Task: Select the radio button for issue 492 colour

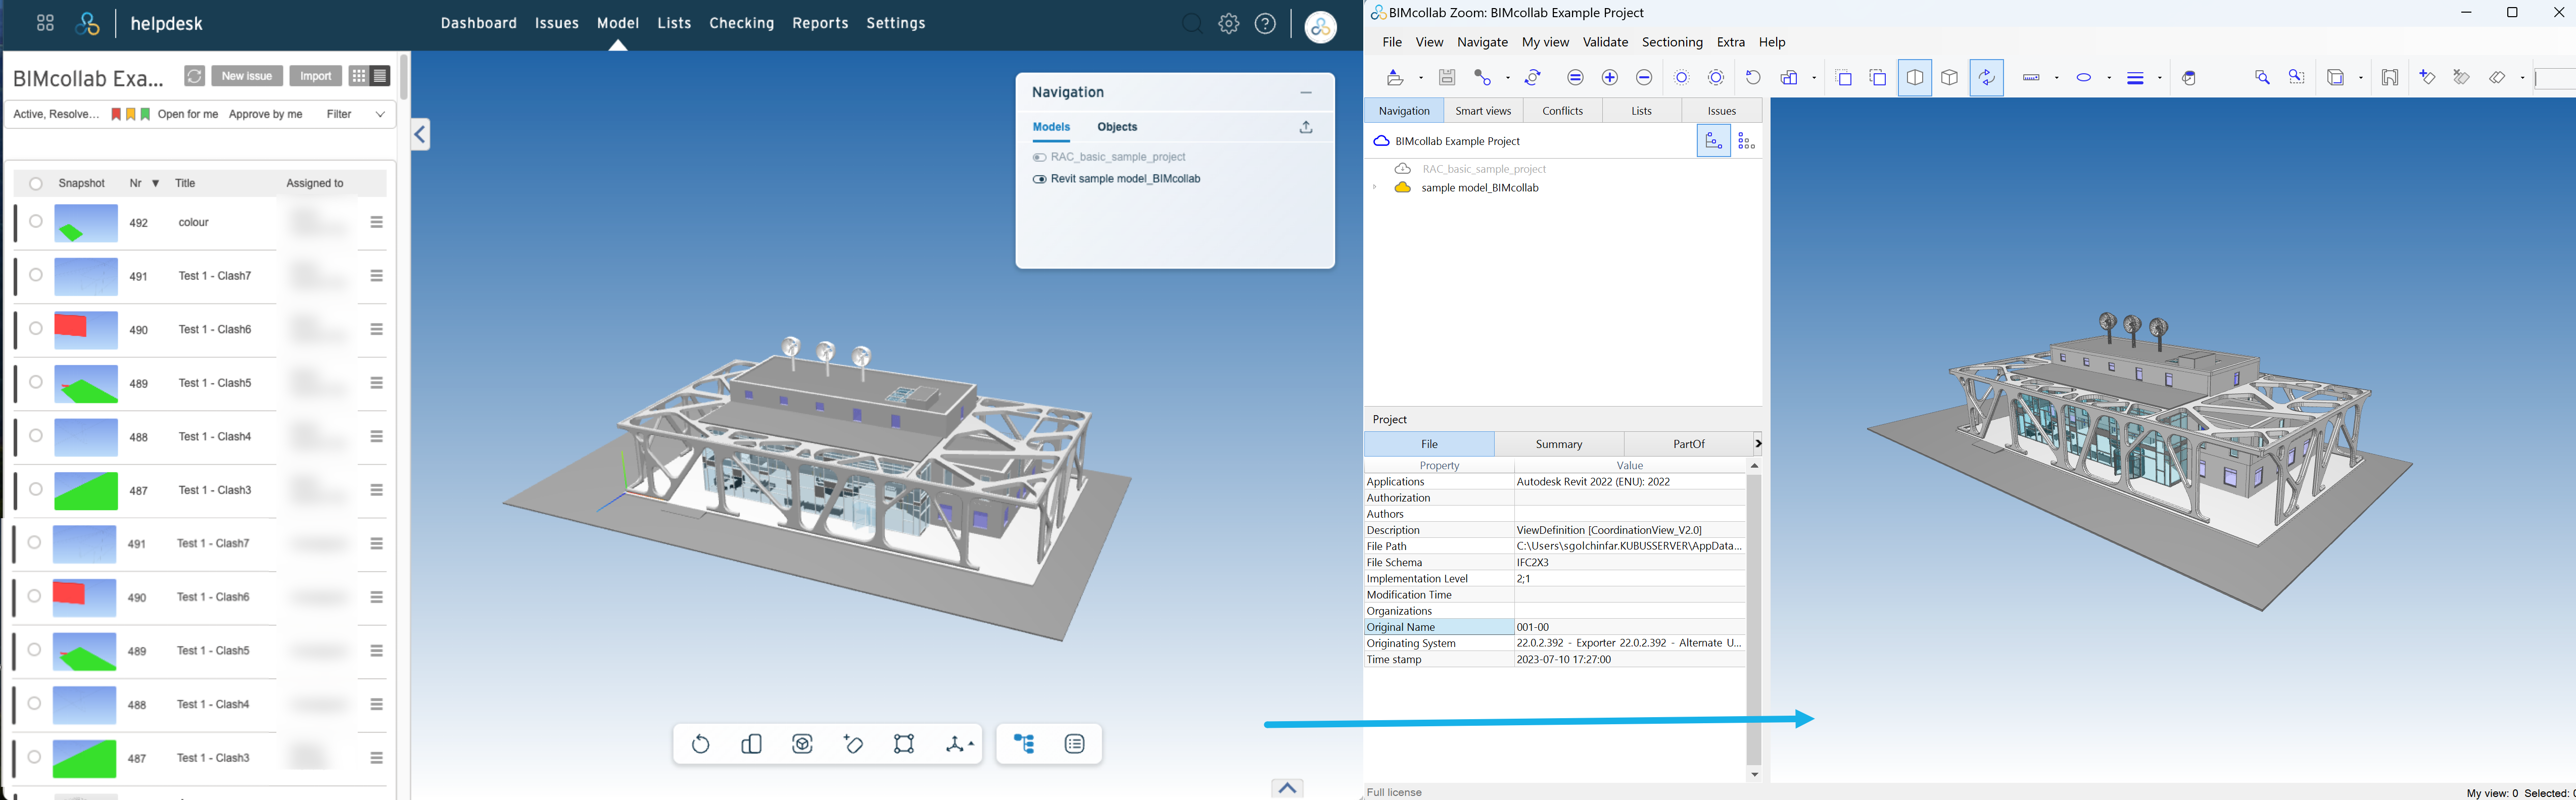Action: (x=36, y=222)
